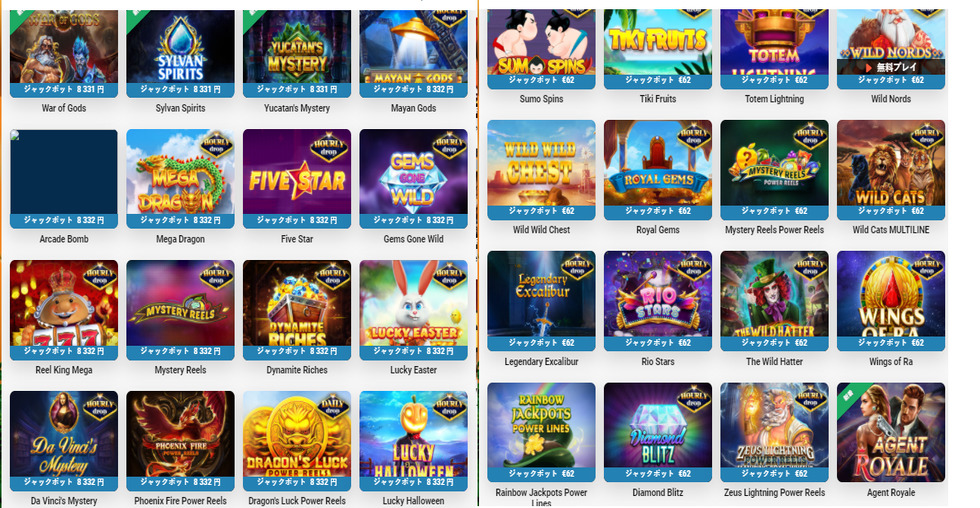This screenshot has width=980, height=508.
Task: Click the green new ribbon on Agent Royale
Action: pyautogui.click(x=849, y=396)
